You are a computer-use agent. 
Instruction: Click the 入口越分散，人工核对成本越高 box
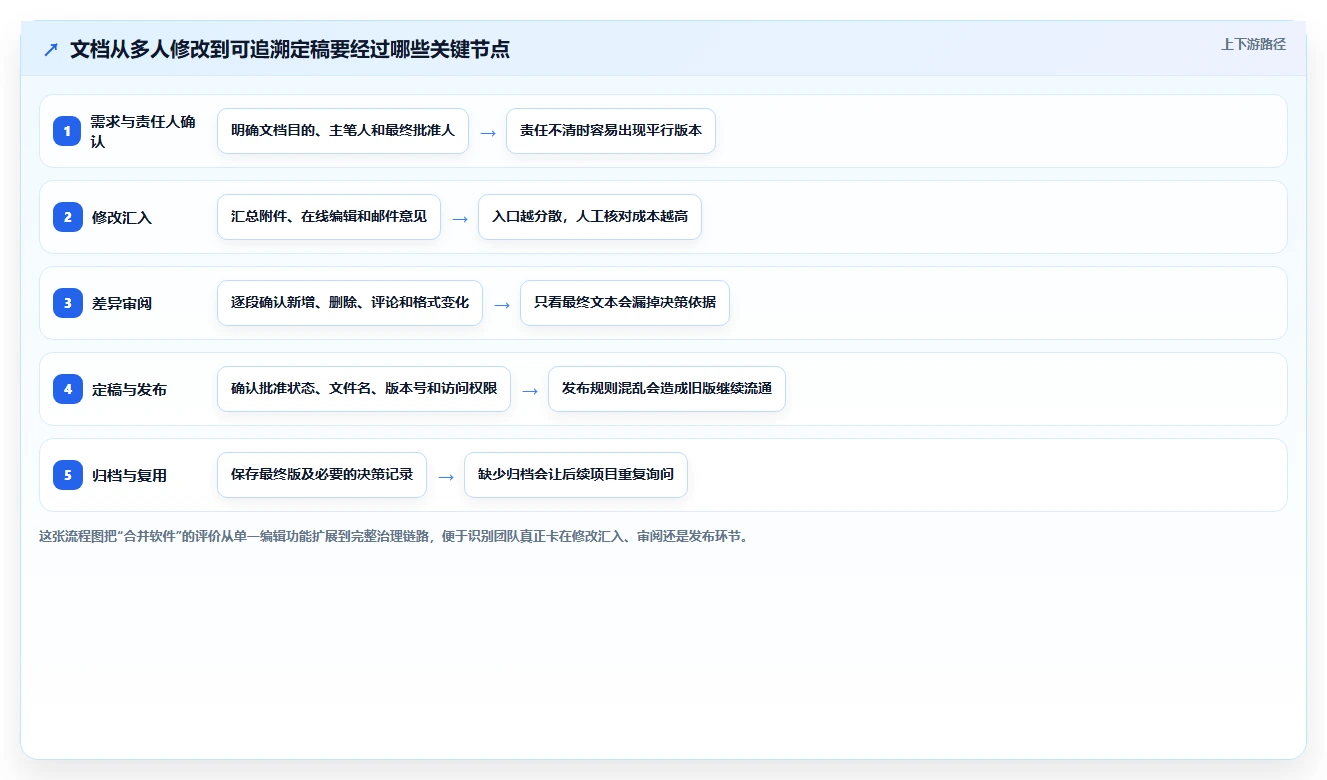(x=590, y=217)
